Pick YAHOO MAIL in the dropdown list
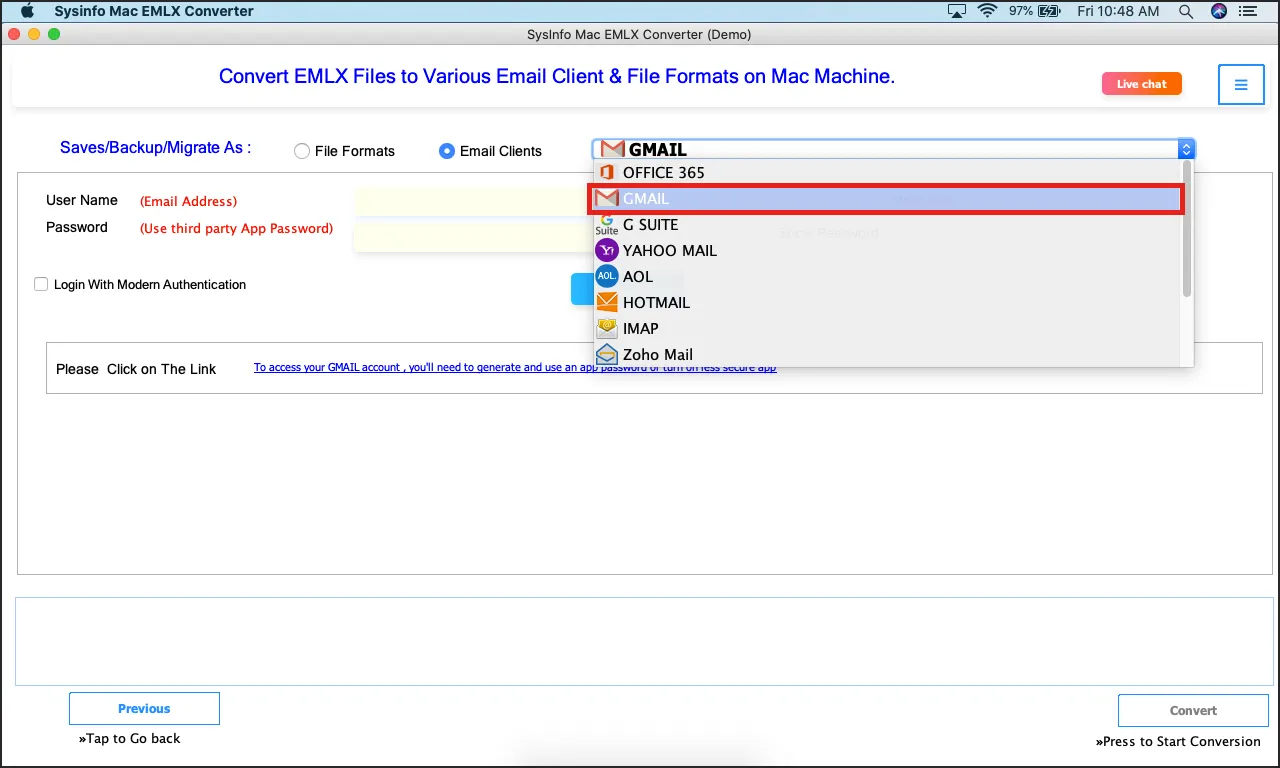This screenshot has width=1280, height=768. (886, 251)
